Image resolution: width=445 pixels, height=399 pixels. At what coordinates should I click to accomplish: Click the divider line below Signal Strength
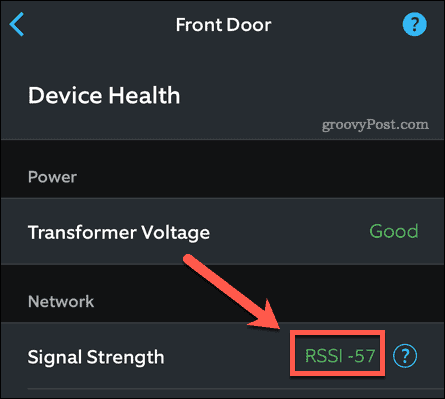click(235, 388)
